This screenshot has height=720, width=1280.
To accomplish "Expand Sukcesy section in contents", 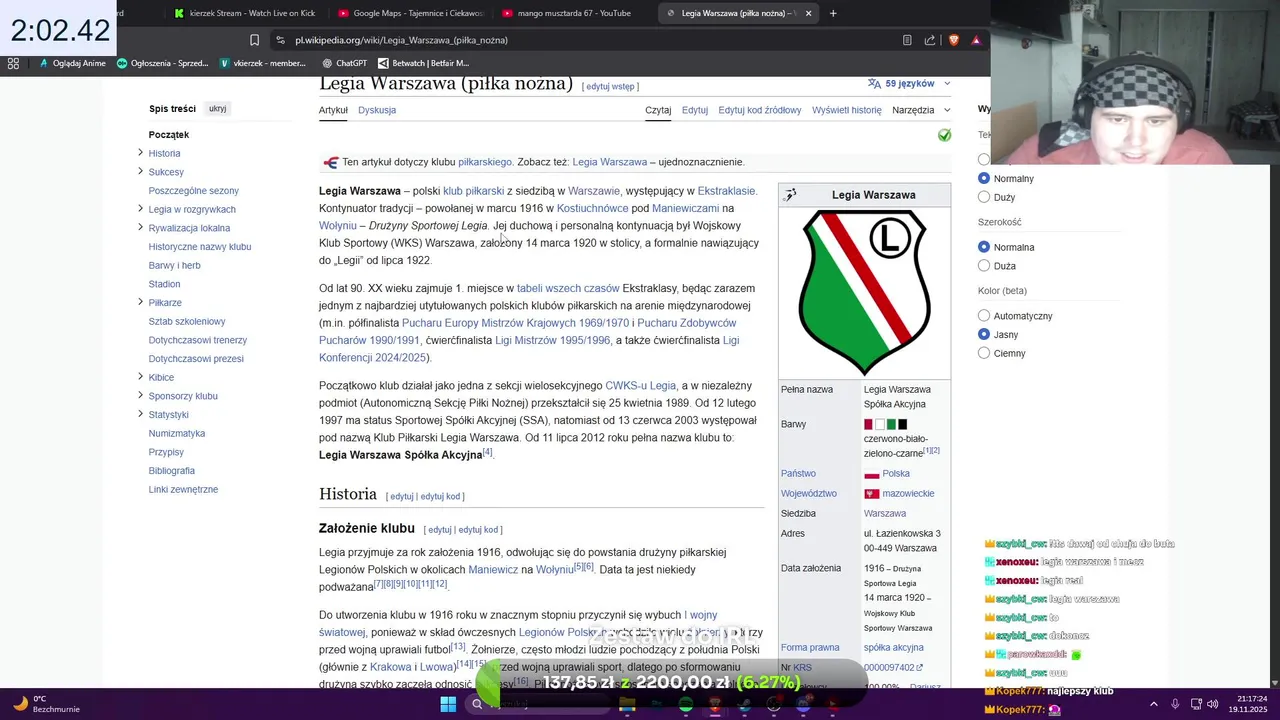I will coord(140,171).
